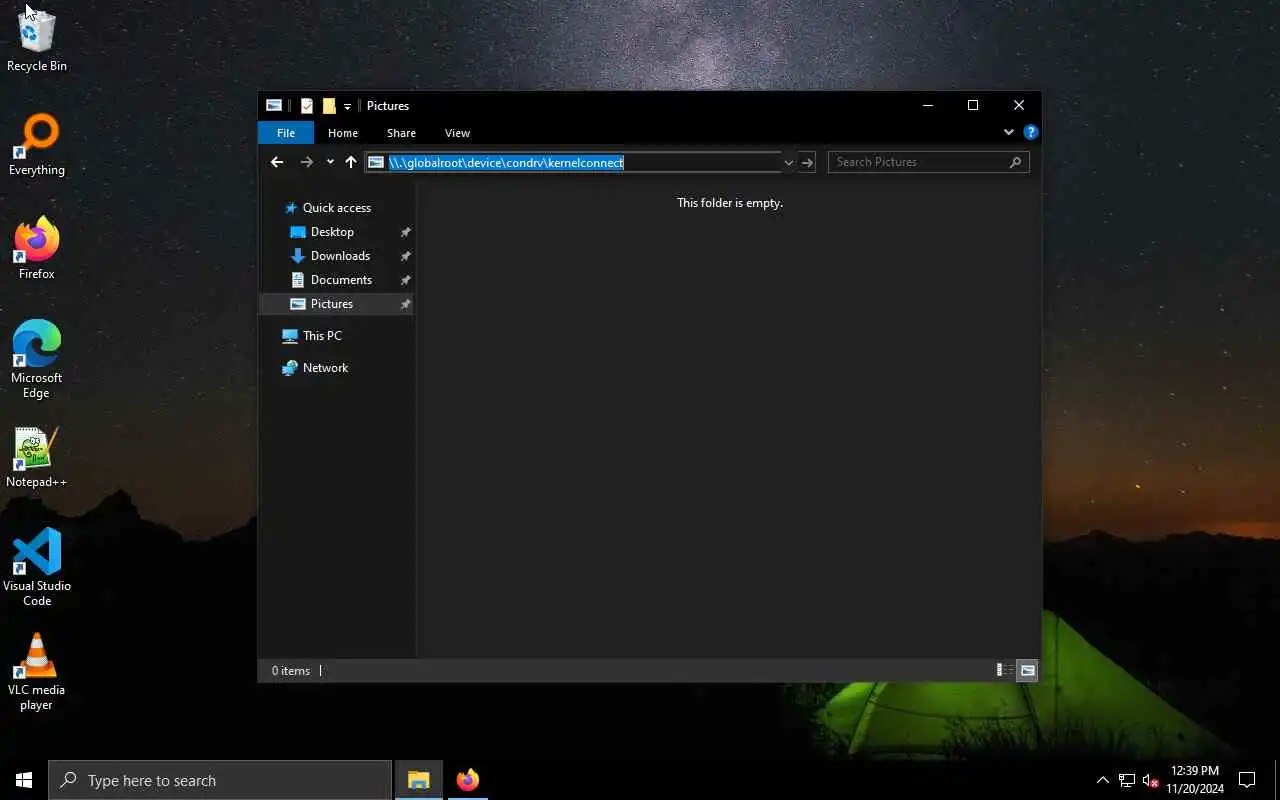Click the New folder quick access icon
Viewport: 1280px width, 800px height.
[x=329, y=106]
